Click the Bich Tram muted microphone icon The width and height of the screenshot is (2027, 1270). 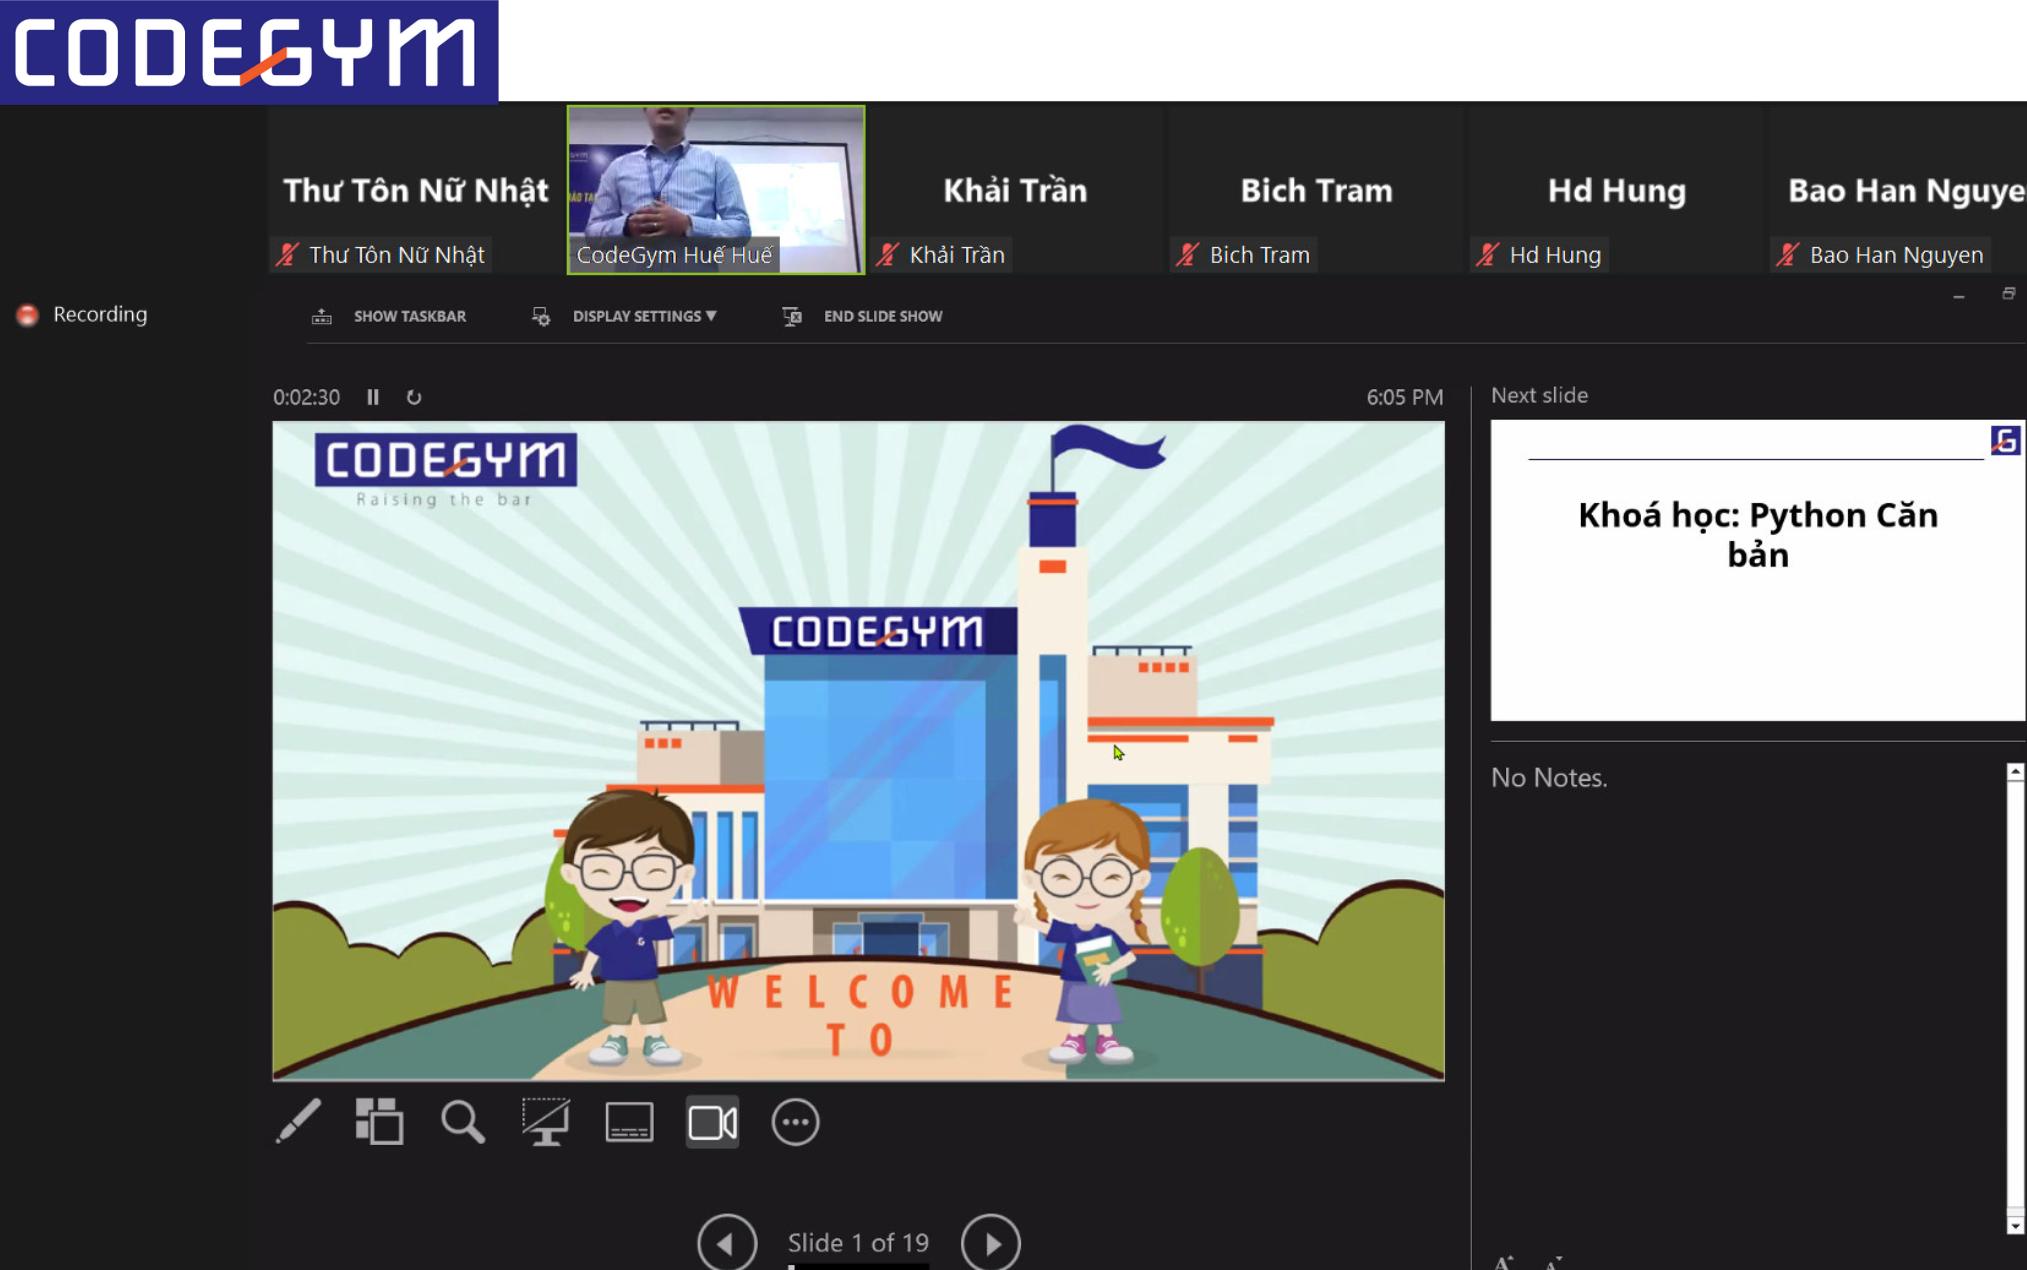1188,255
